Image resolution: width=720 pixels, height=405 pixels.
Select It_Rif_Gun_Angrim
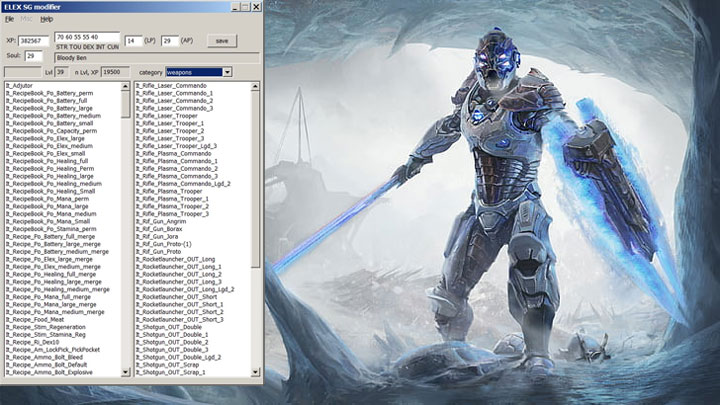[x=161, y=221]
